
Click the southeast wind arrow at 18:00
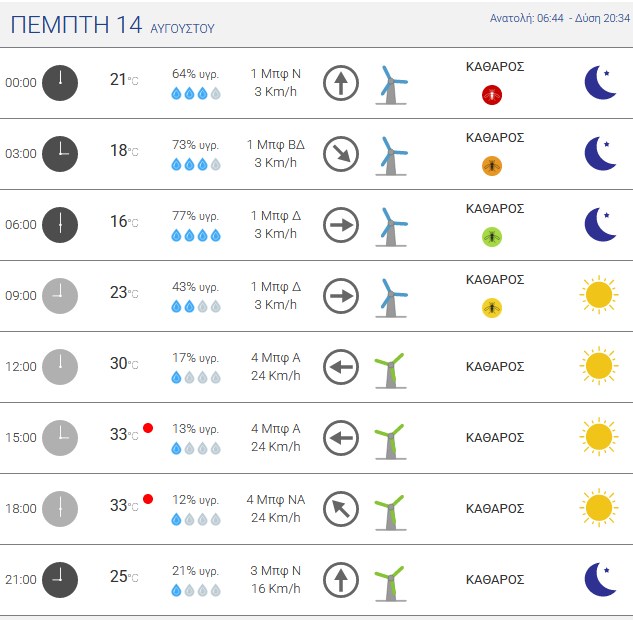[341, 509]
